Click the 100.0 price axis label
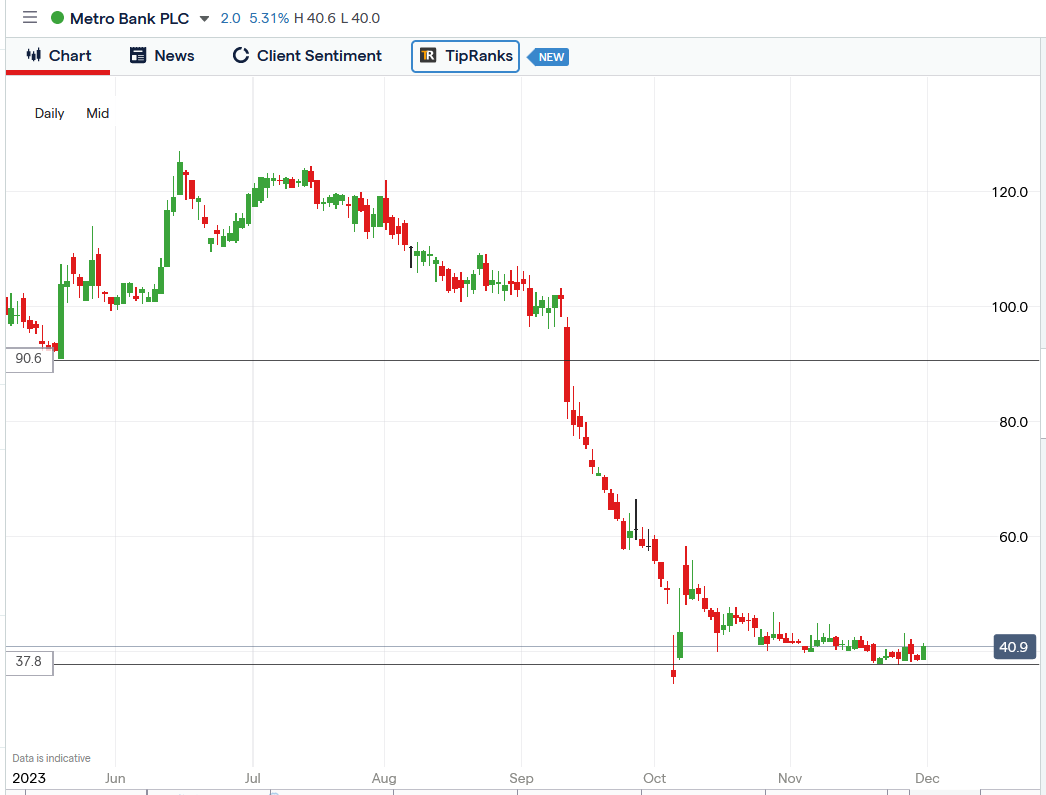 click(x=1009, y=307)
